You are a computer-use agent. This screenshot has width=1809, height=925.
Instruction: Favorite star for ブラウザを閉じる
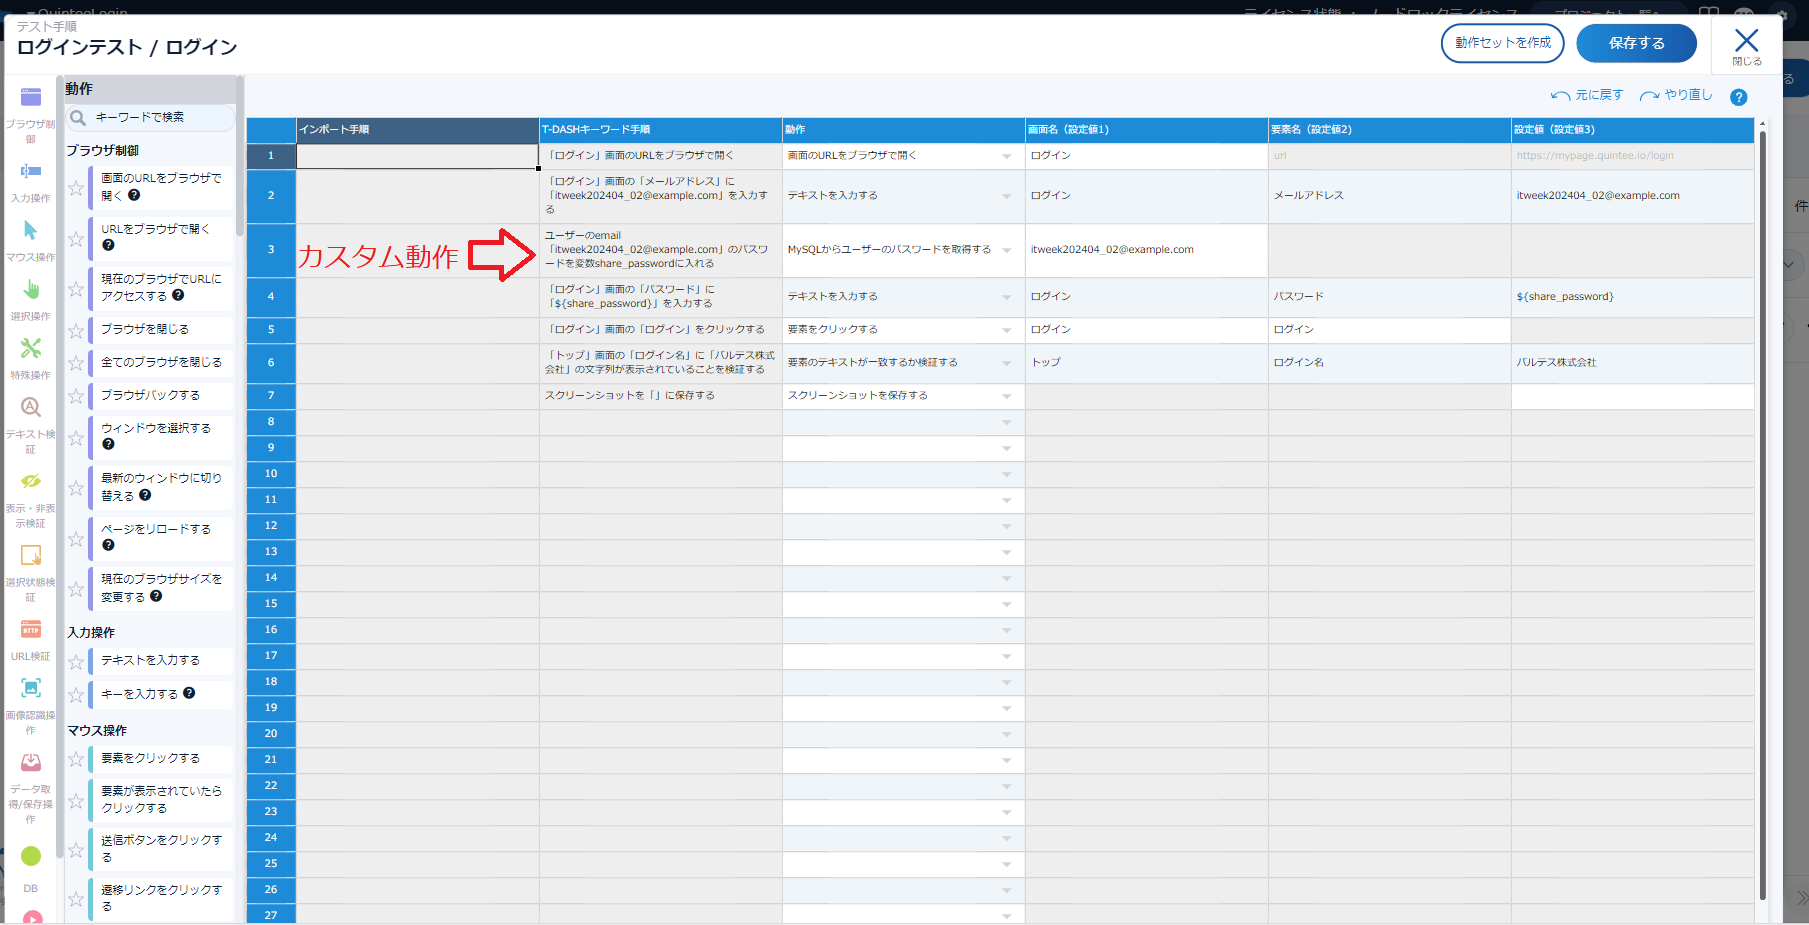point(76,330)
